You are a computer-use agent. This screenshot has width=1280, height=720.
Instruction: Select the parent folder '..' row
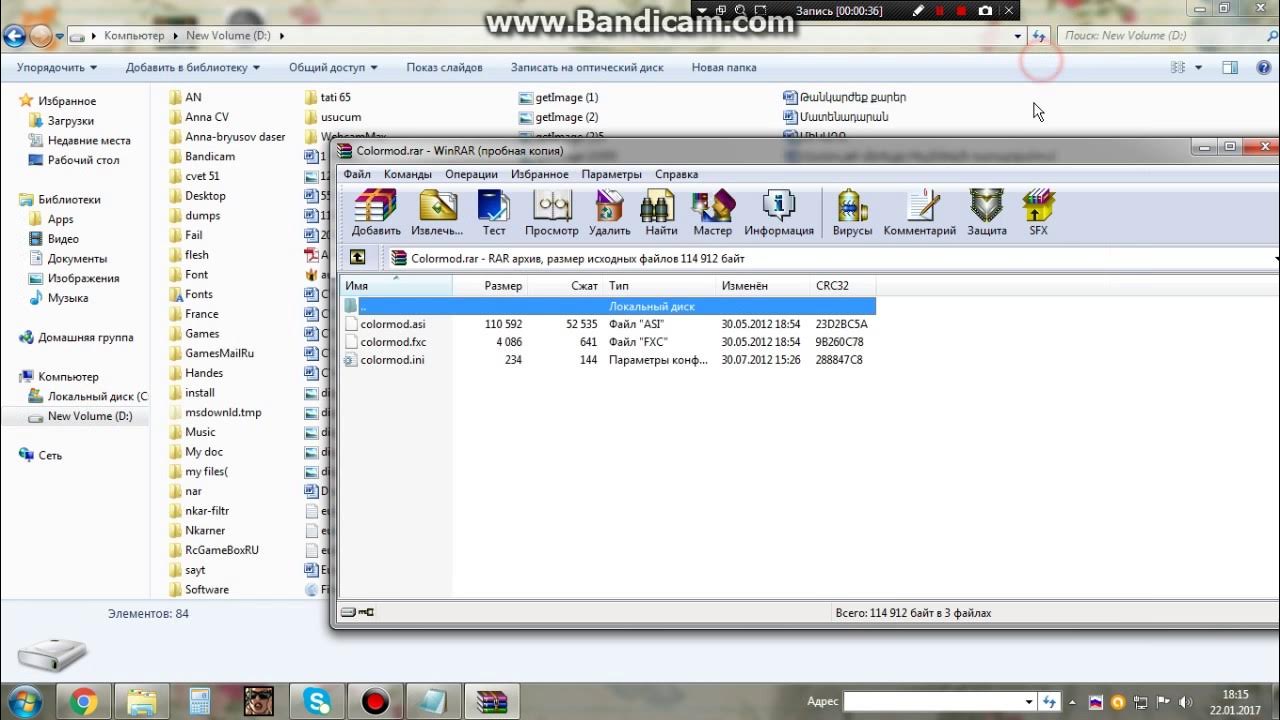(608, 306)
